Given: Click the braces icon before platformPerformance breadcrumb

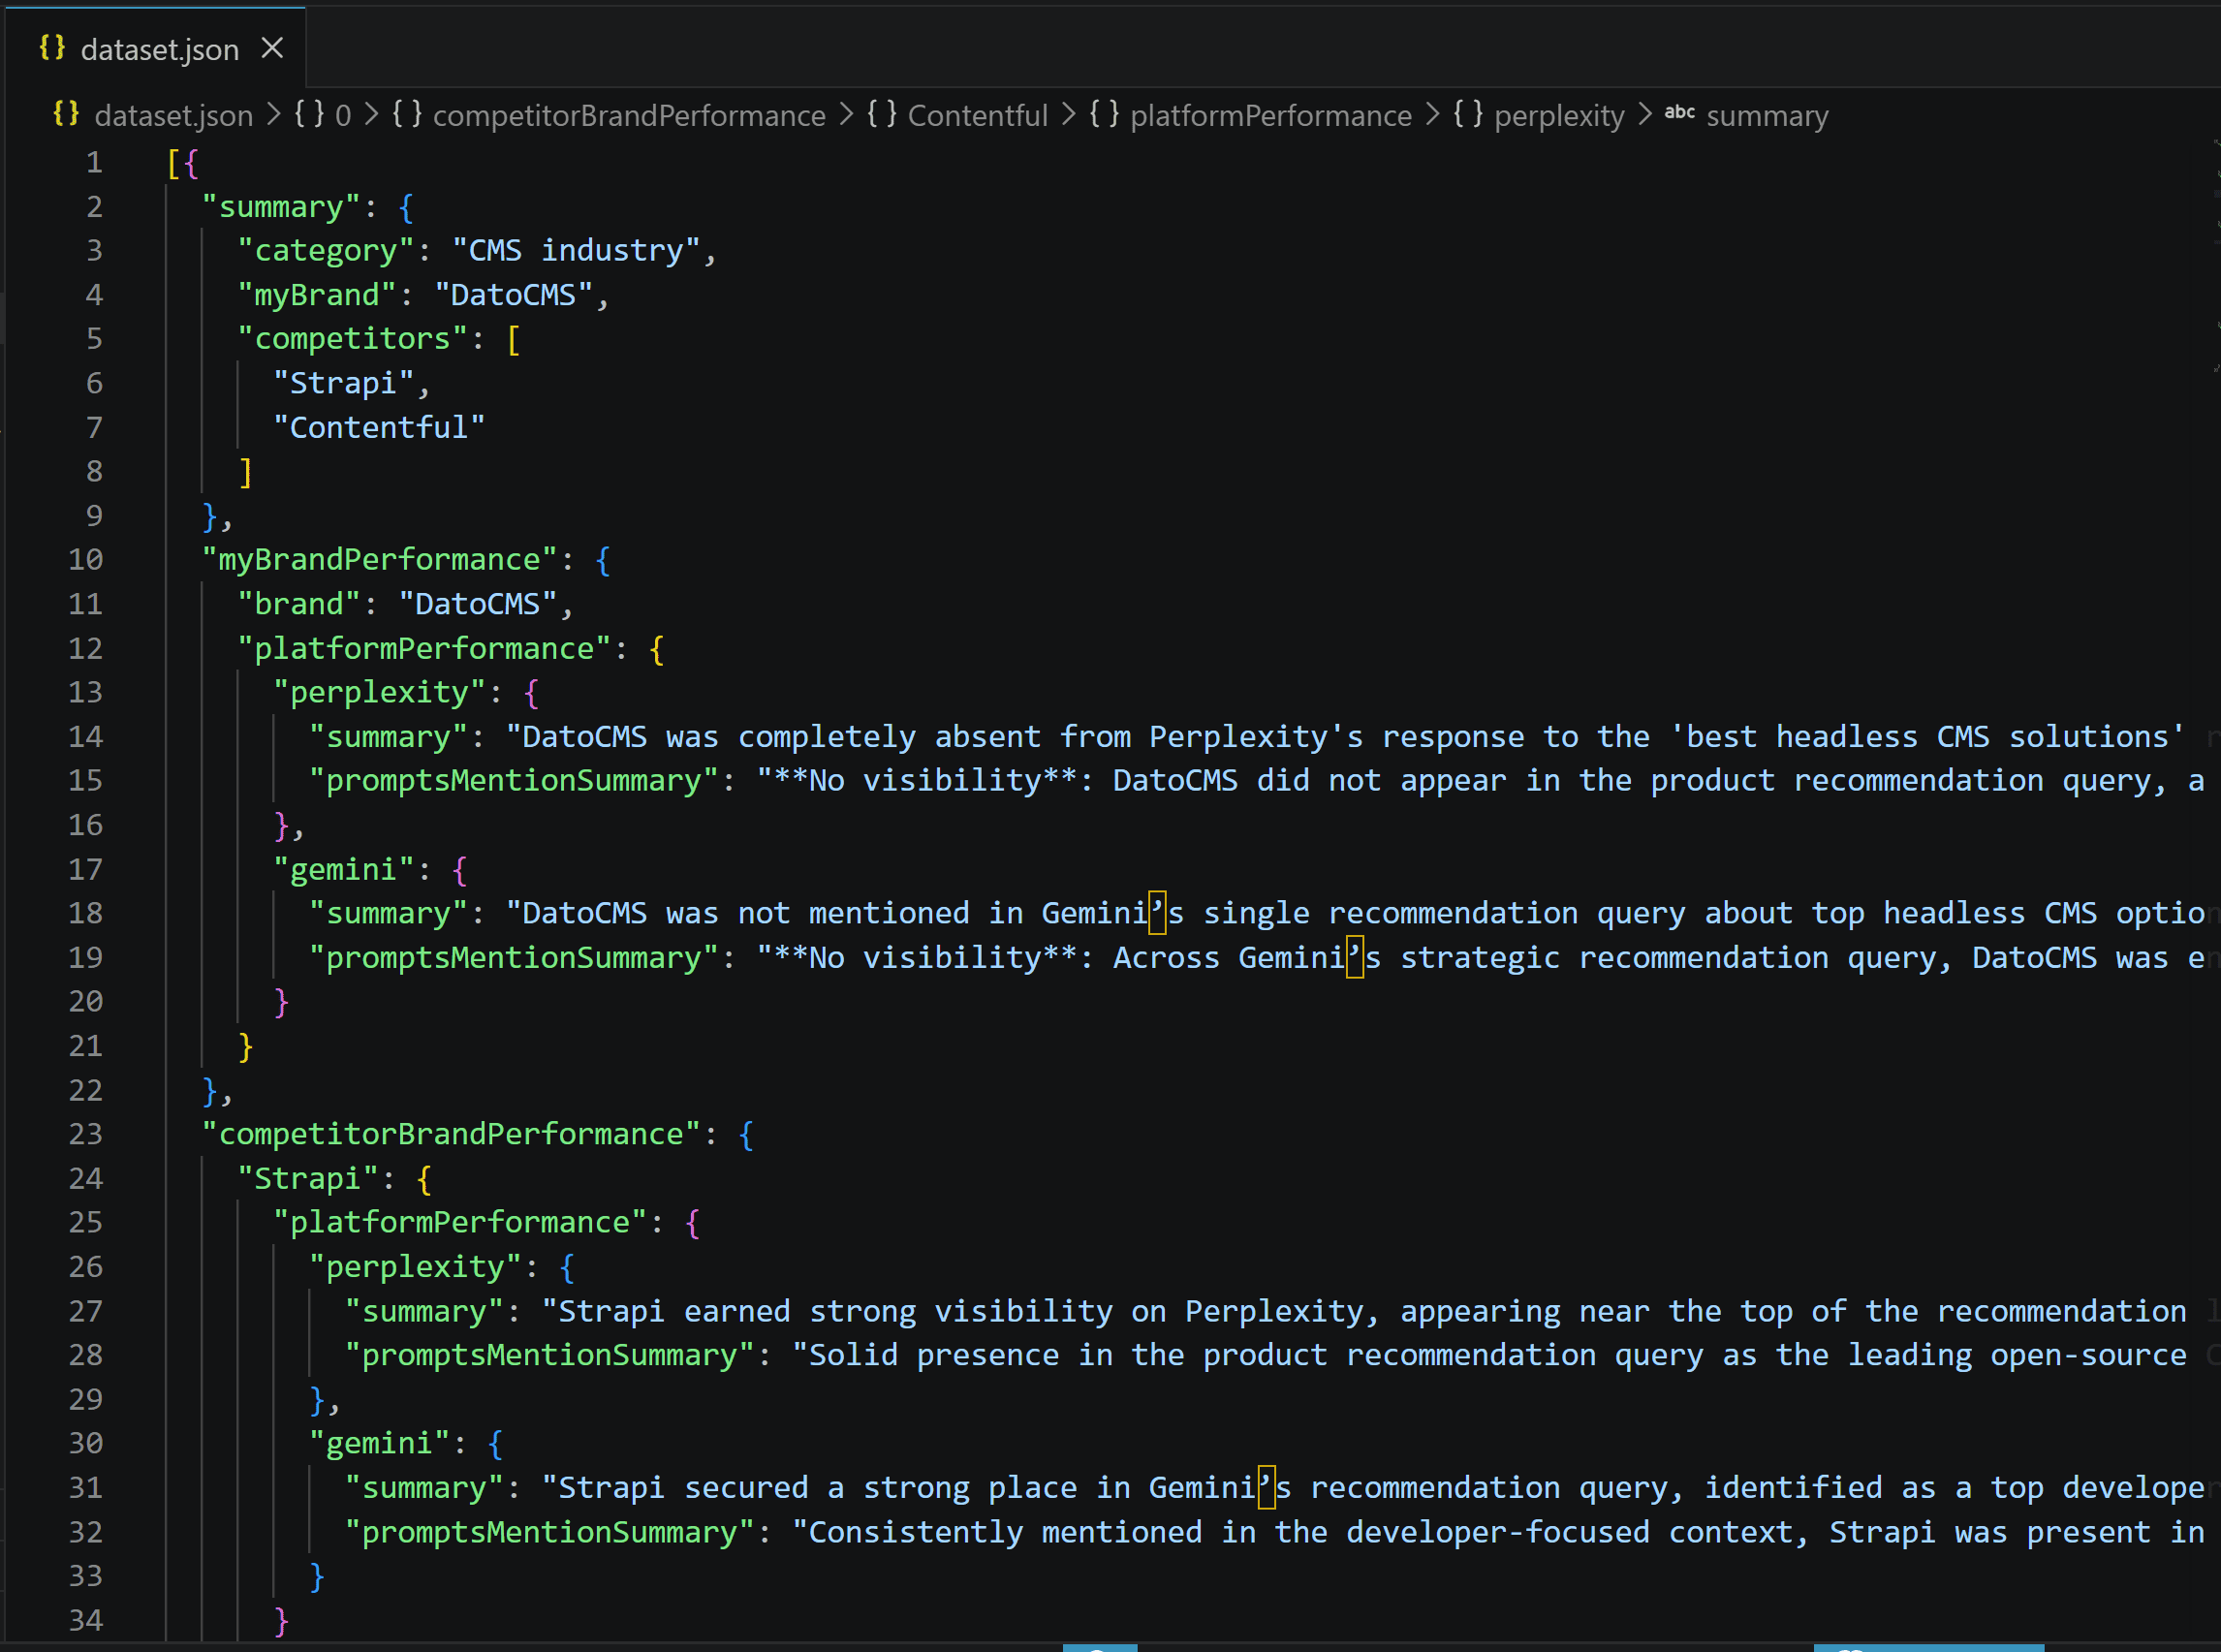Looking at the screenshot, I should 1105,114.
